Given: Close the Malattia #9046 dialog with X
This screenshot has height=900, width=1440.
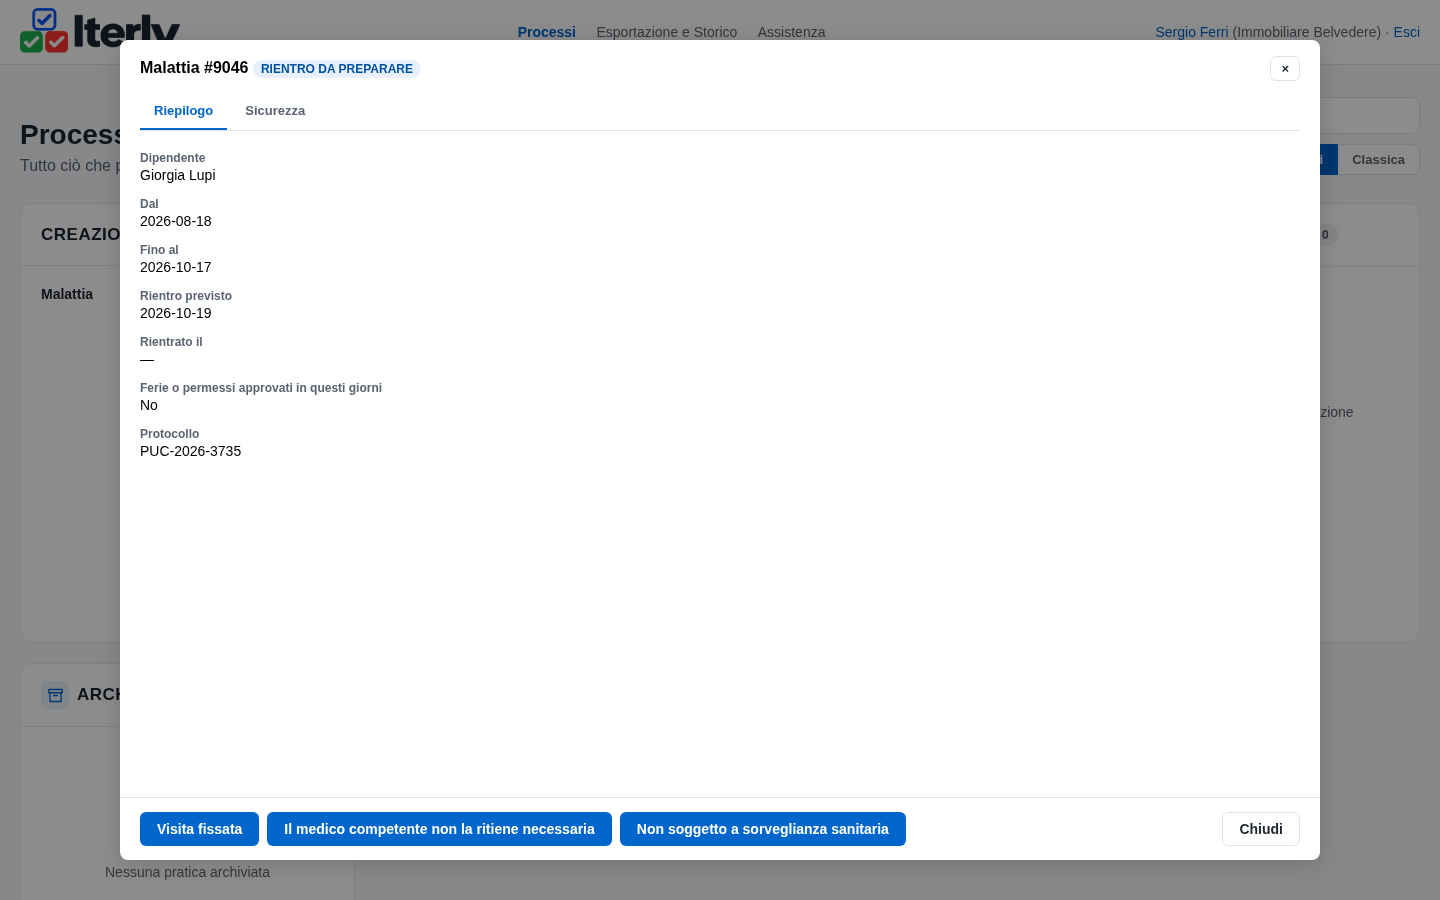Looking at the screenshot, I should 1285,68.
